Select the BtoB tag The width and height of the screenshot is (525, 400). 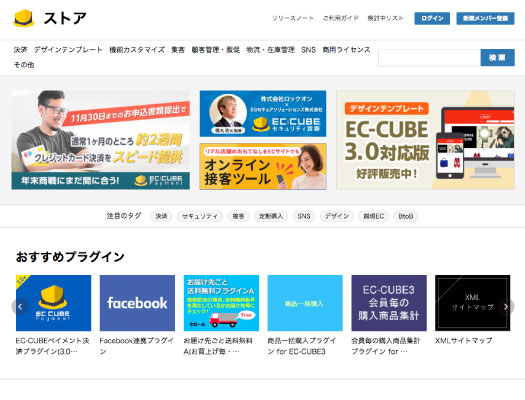(405, 216)
